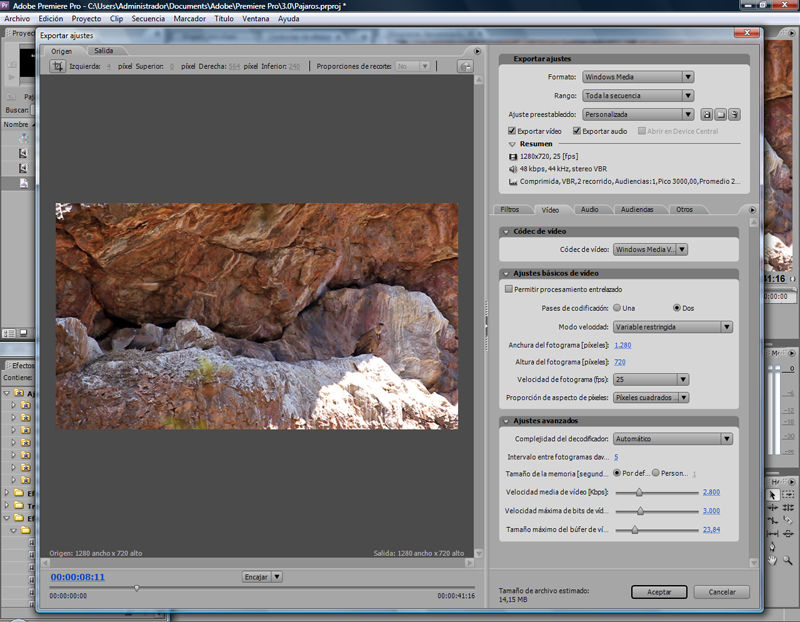The width and height of the screenshot is (800, 622).
Task: Select the Slide tool
Action: click(788, 534)
